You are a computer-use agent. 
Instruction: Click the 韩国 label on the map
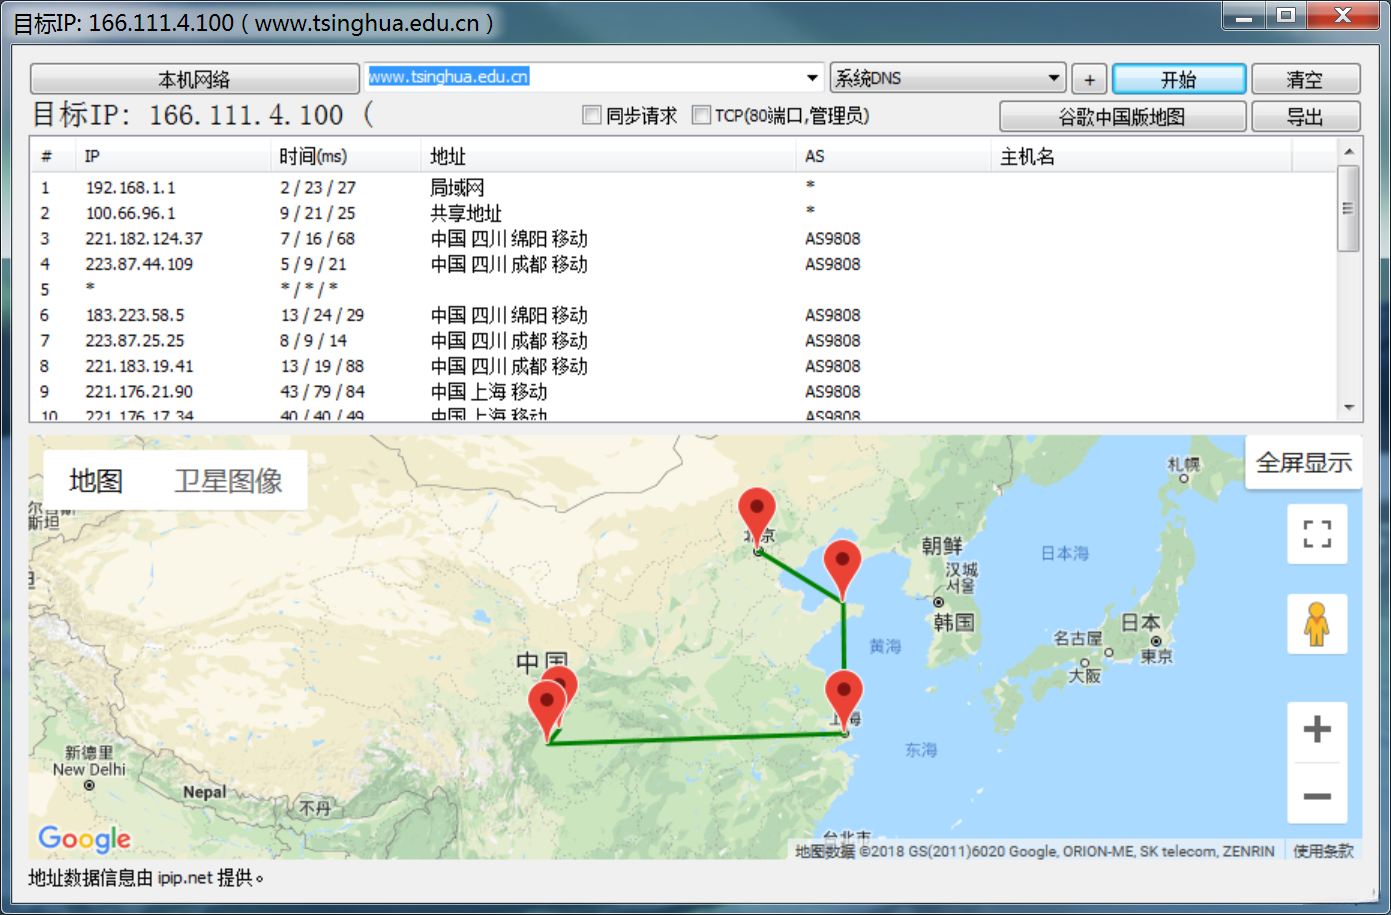[x=953, y=622]
